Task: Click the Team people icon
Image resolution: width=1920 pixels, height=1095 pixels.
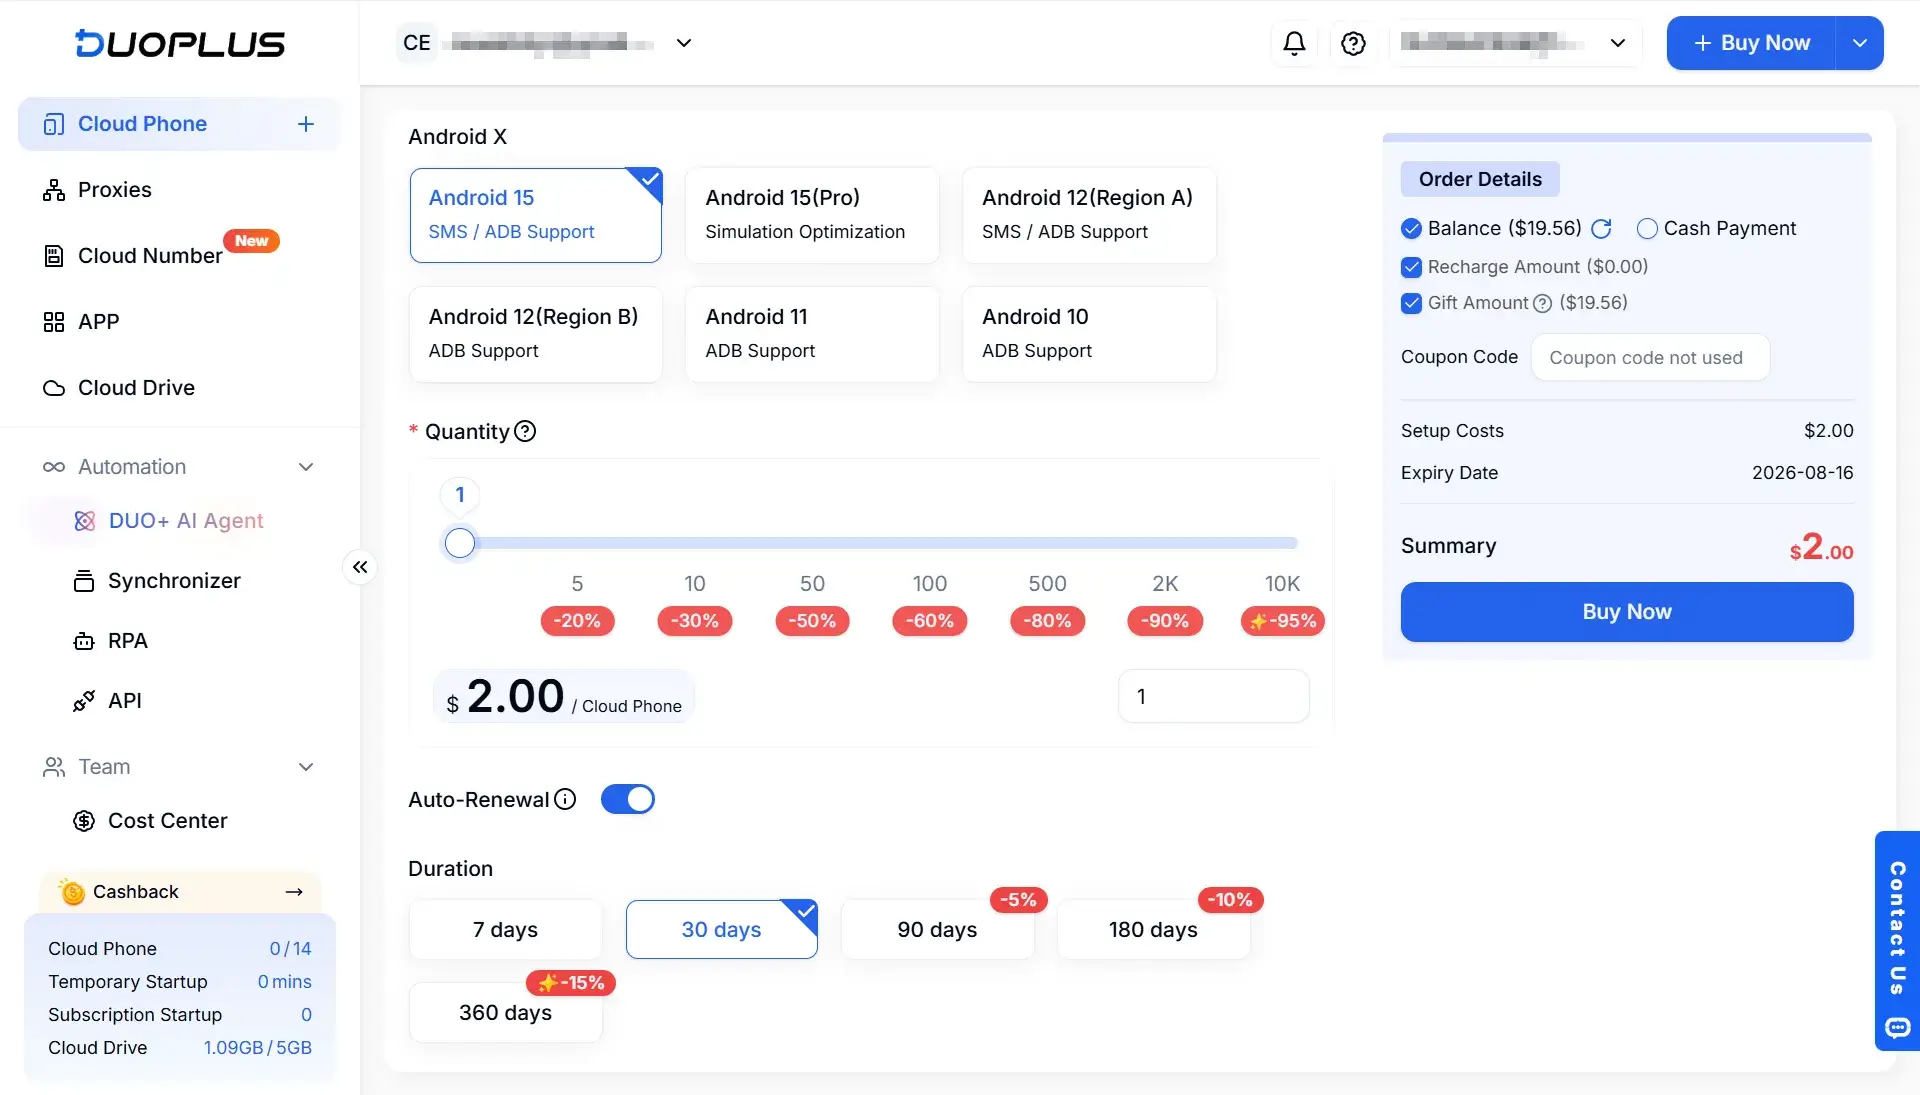Action: coord(54,767)
